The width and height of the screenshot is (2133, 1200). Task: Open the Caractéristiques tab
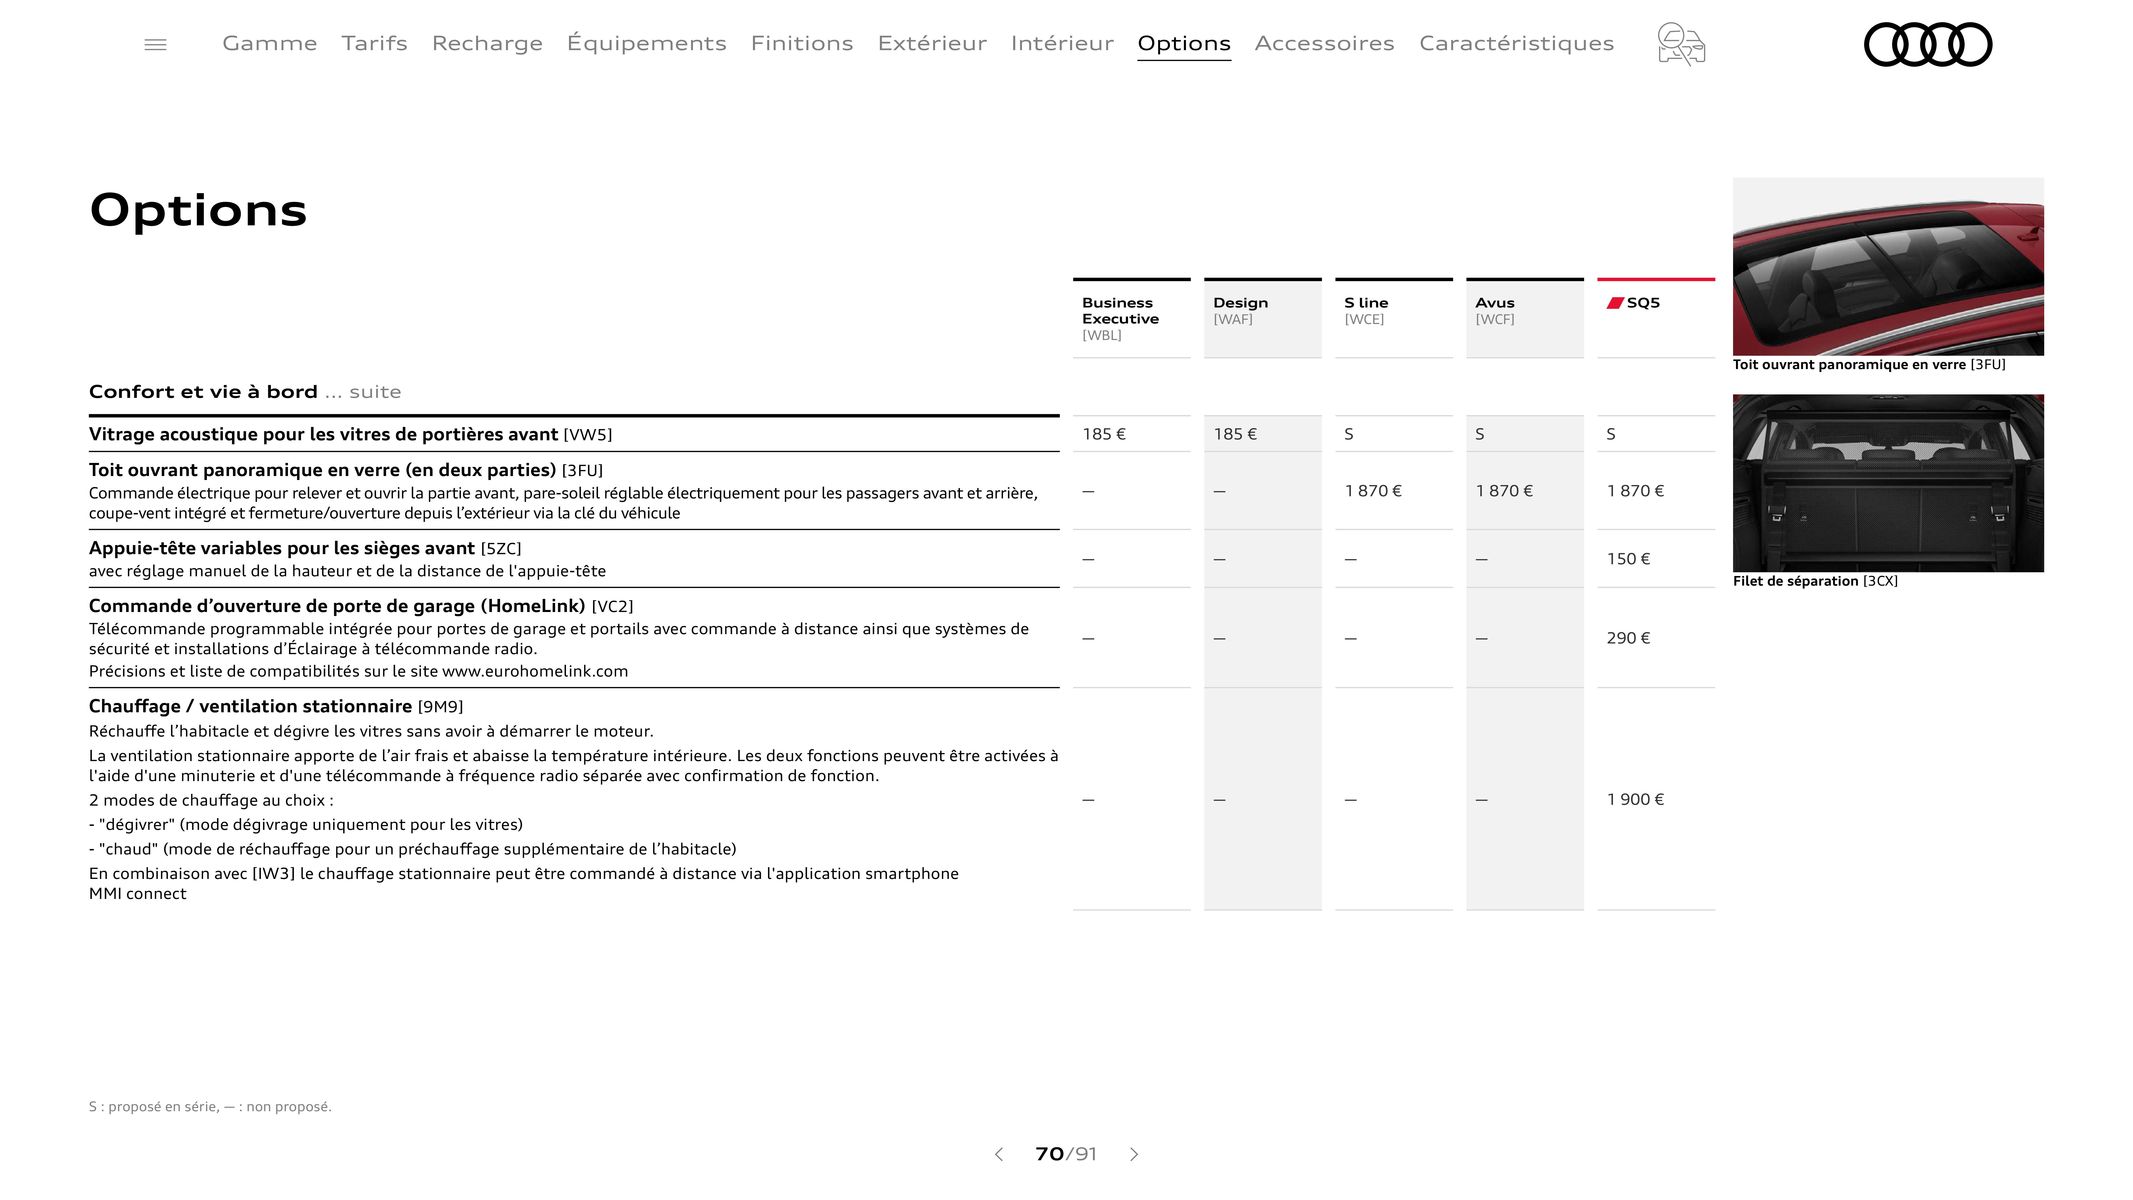click(x=1516, y=43)
